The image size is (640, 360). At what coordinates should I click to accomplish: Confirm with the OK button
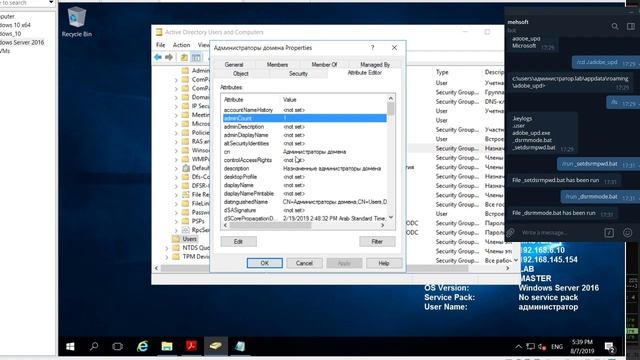[264, 263]
